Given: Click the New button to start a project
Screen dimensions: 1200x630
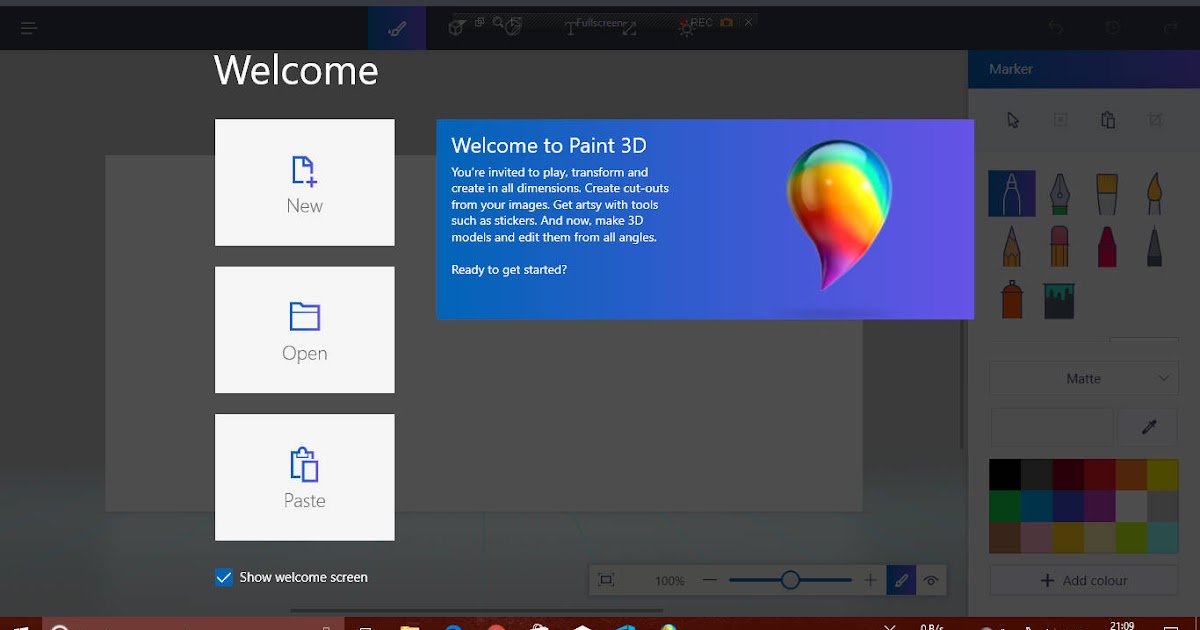Looking at the screenshot, I should 304,182.
